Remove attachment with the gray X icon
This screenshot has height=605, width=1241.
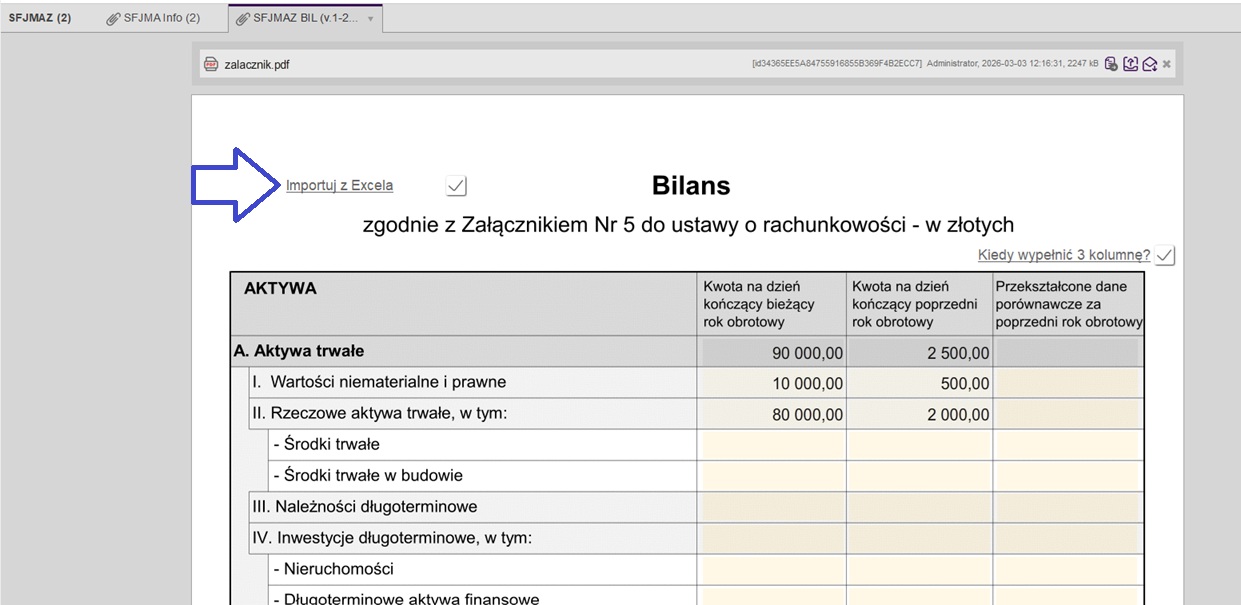(x=1167, y=64)
